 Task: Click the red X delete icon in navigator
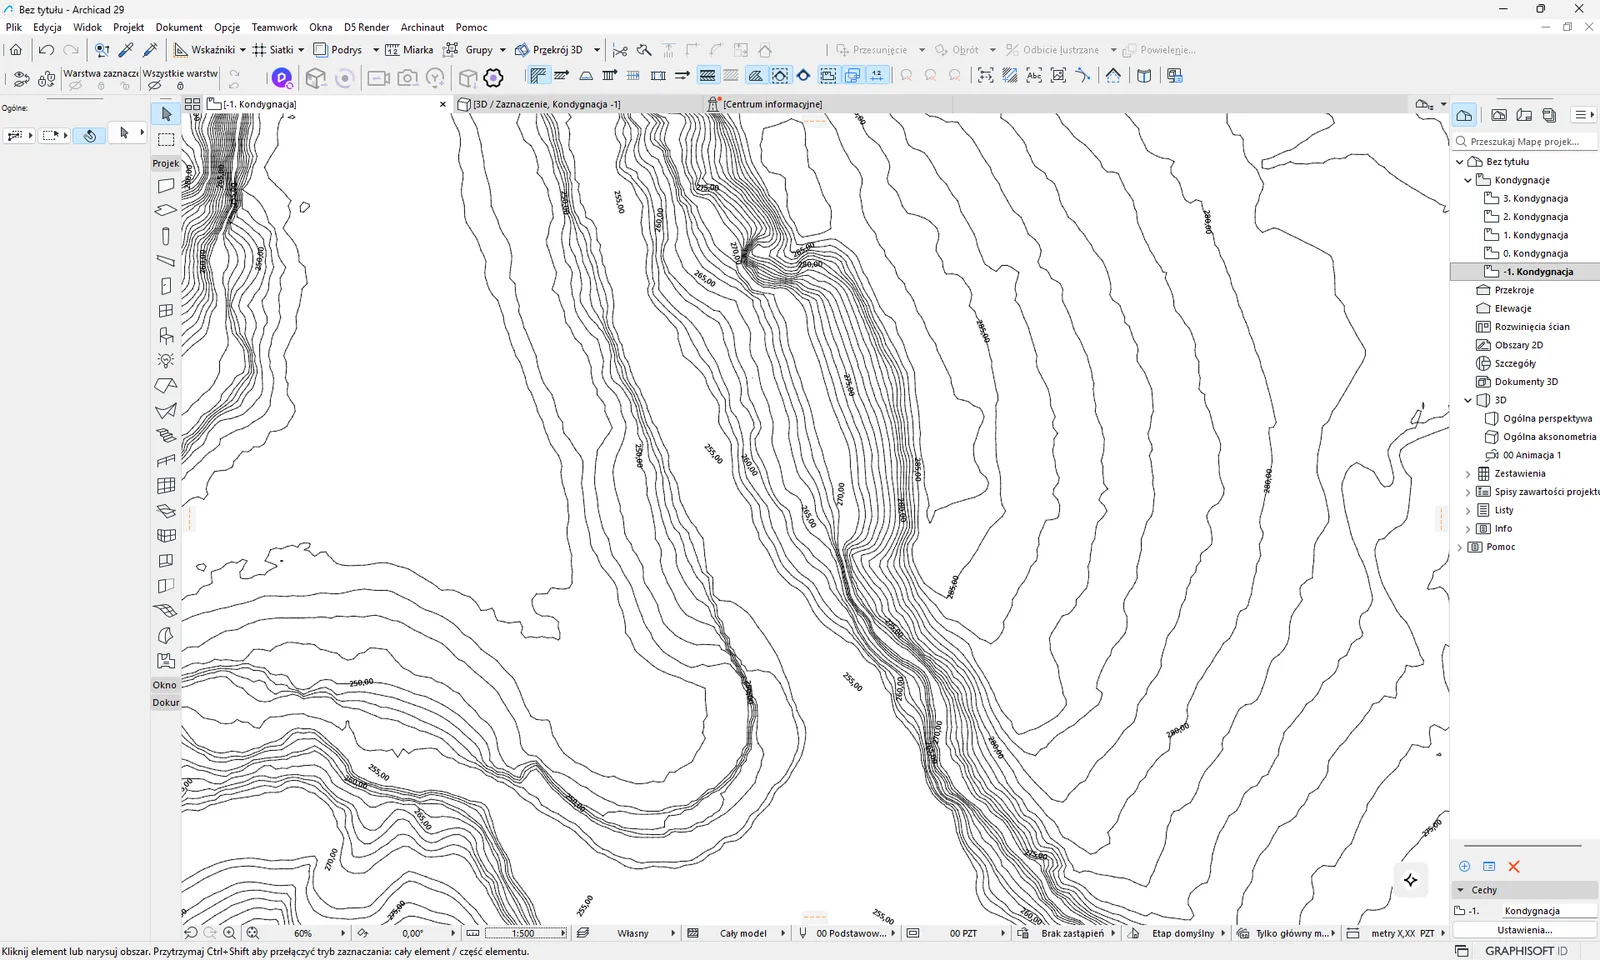(x=1514, y=866)
